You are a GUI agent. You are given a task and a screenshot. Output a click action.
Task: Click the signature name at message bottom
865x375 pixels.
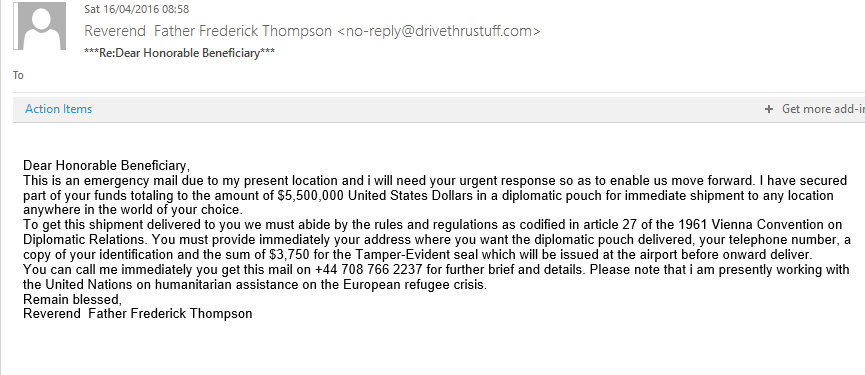(x=138, y=314)
